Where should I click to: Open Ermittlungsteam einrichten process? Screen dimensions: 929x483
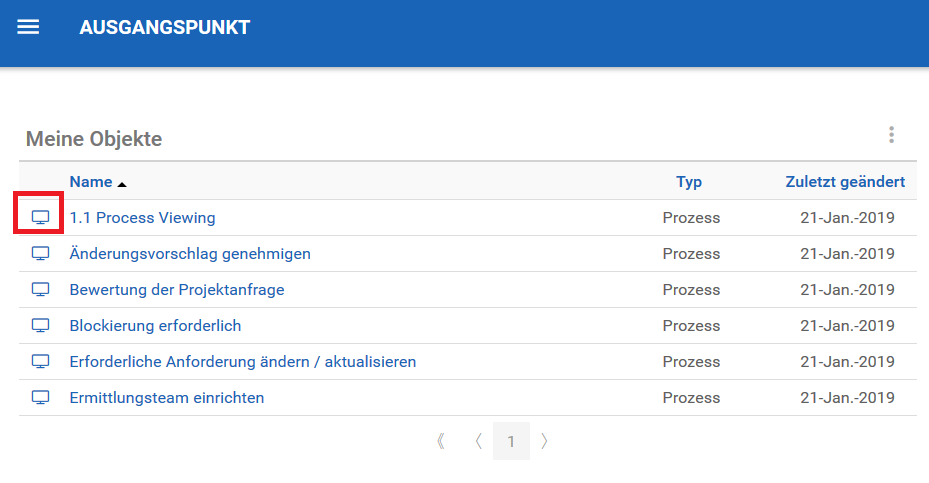click(167, 398)
